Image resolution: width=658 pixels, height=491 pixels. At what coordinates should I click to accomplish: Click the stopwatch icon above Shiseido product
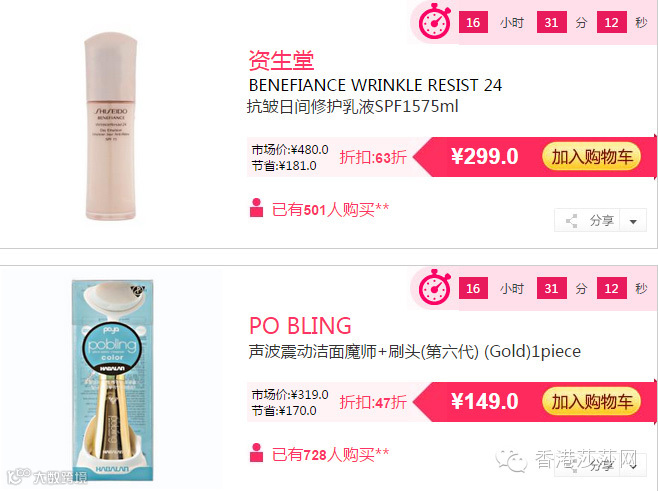point(434,22)
